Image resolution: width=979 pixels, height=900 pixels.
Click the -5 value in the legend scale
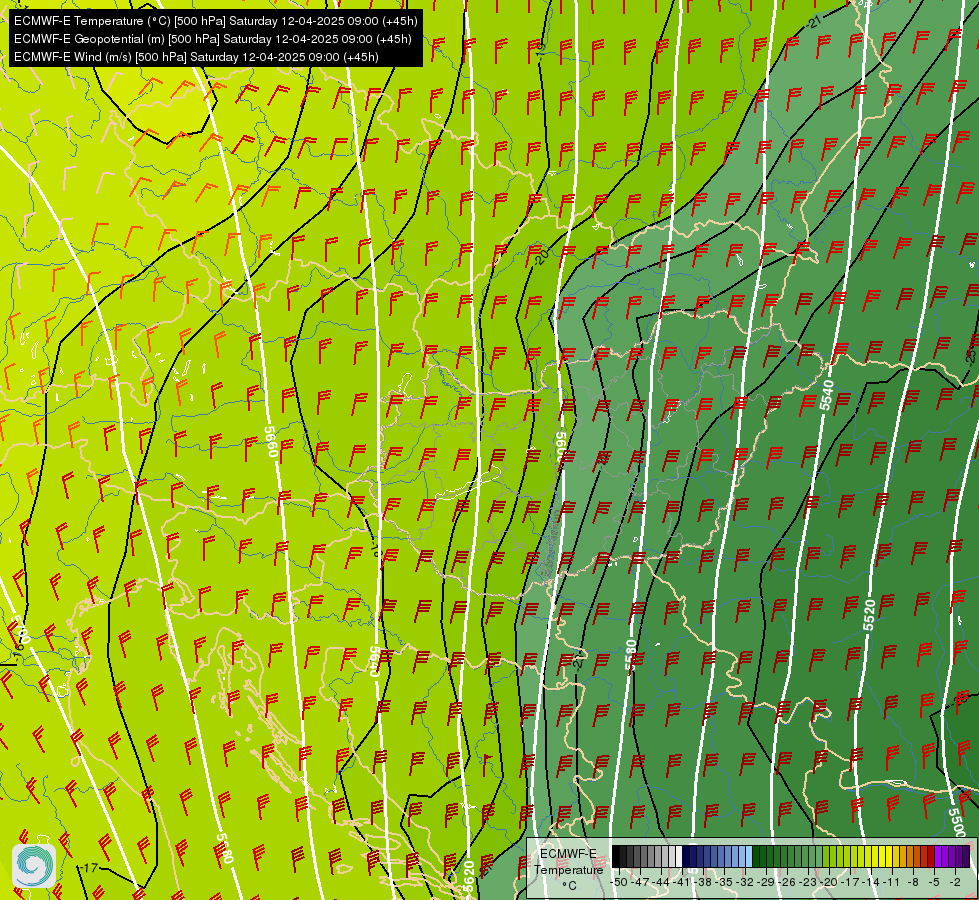click(x=934, y=882)
